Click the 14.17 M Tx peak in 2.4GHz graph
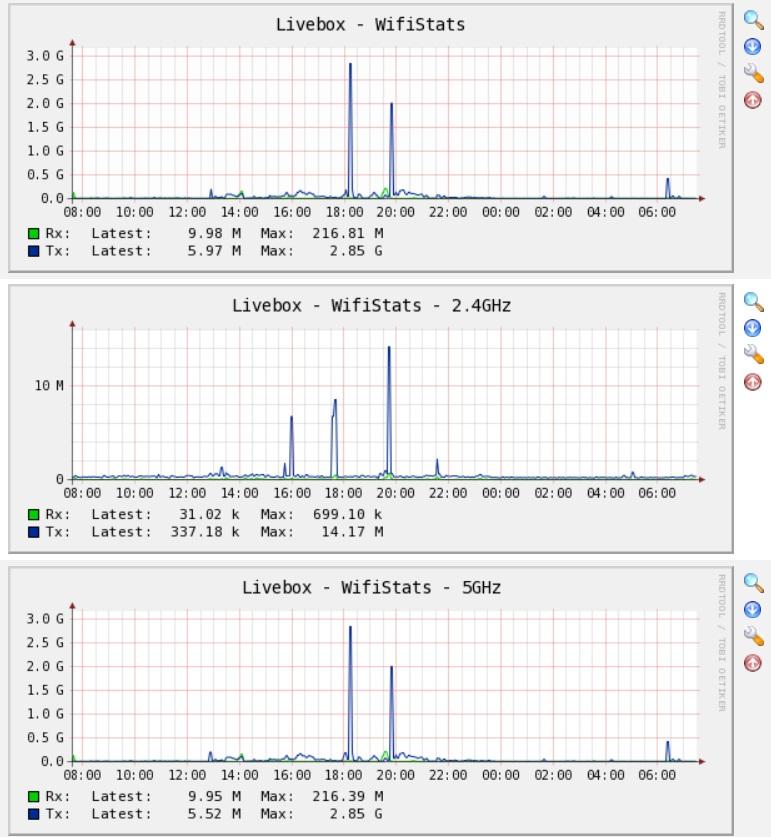 [389, 348]
